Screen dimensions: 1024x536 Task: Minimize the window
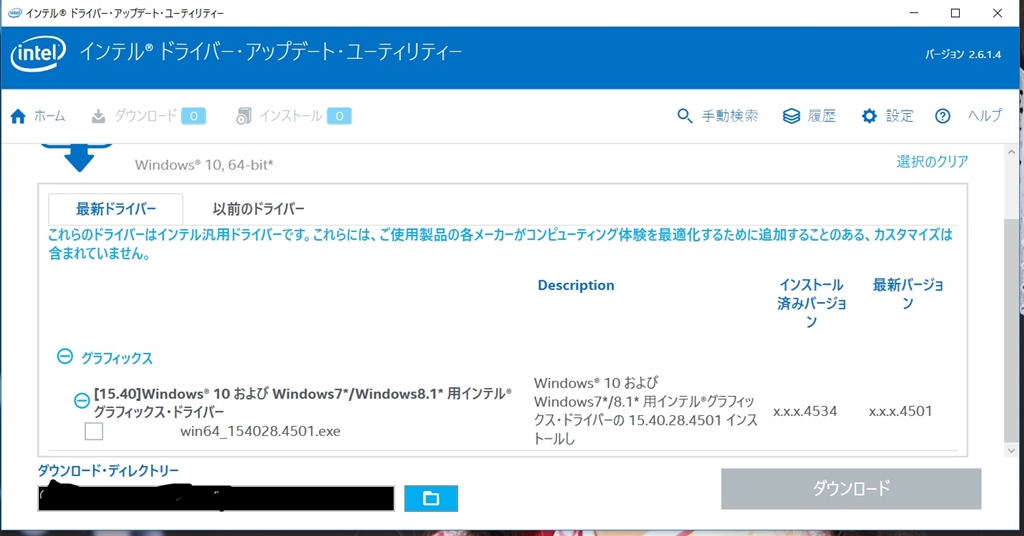pyautogui.click(x=914, y=13)
